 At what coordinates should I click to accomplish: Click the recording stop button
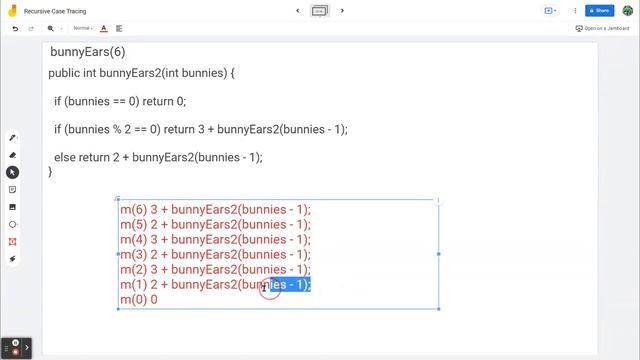(16, 351)
